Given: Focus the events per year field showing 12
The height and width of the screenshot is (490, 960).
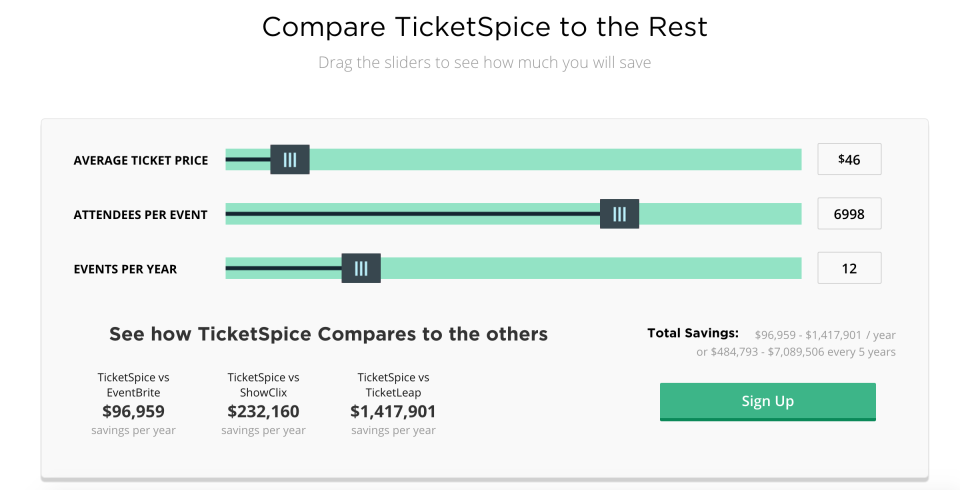Looking at the screenshot, I should 849,268.
